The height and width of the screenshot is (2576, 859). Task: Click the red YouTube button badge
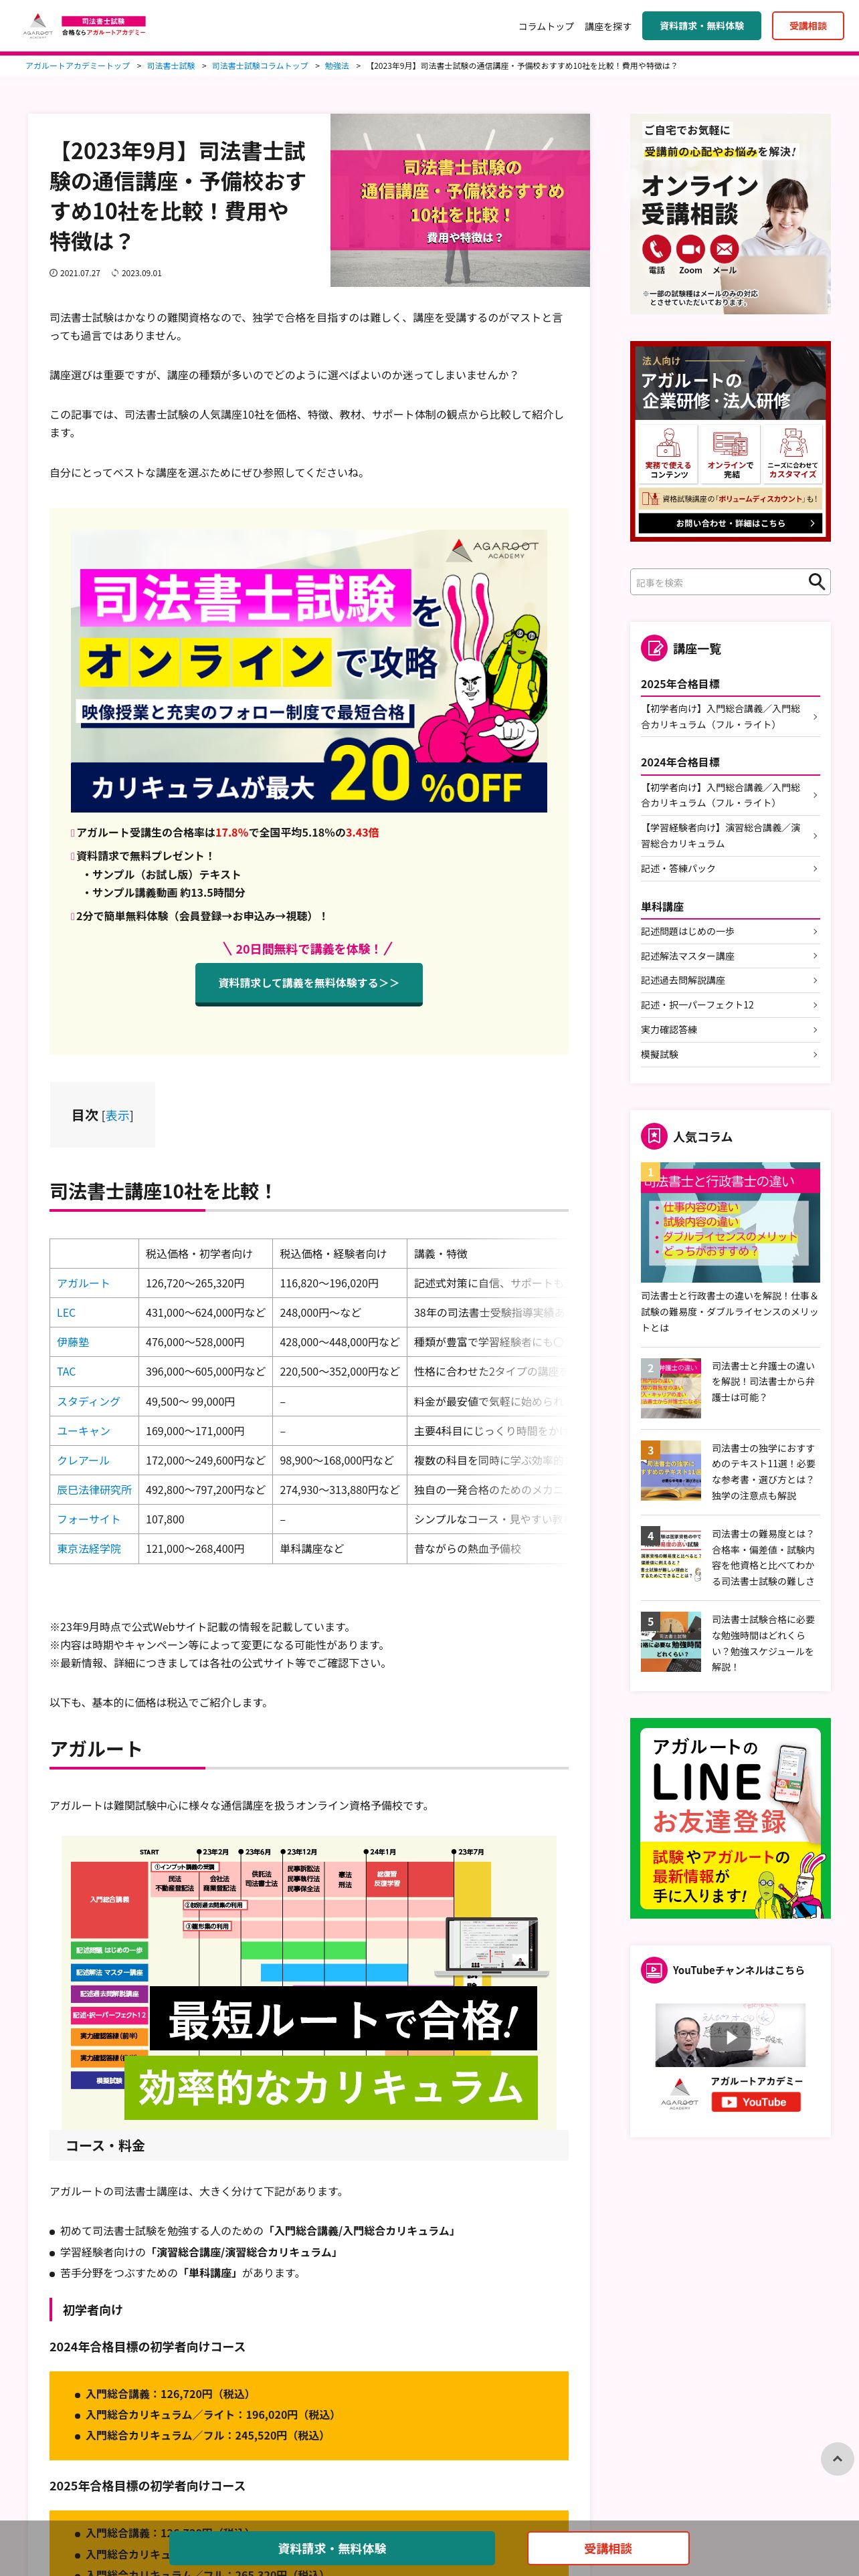pos(755,2102)
